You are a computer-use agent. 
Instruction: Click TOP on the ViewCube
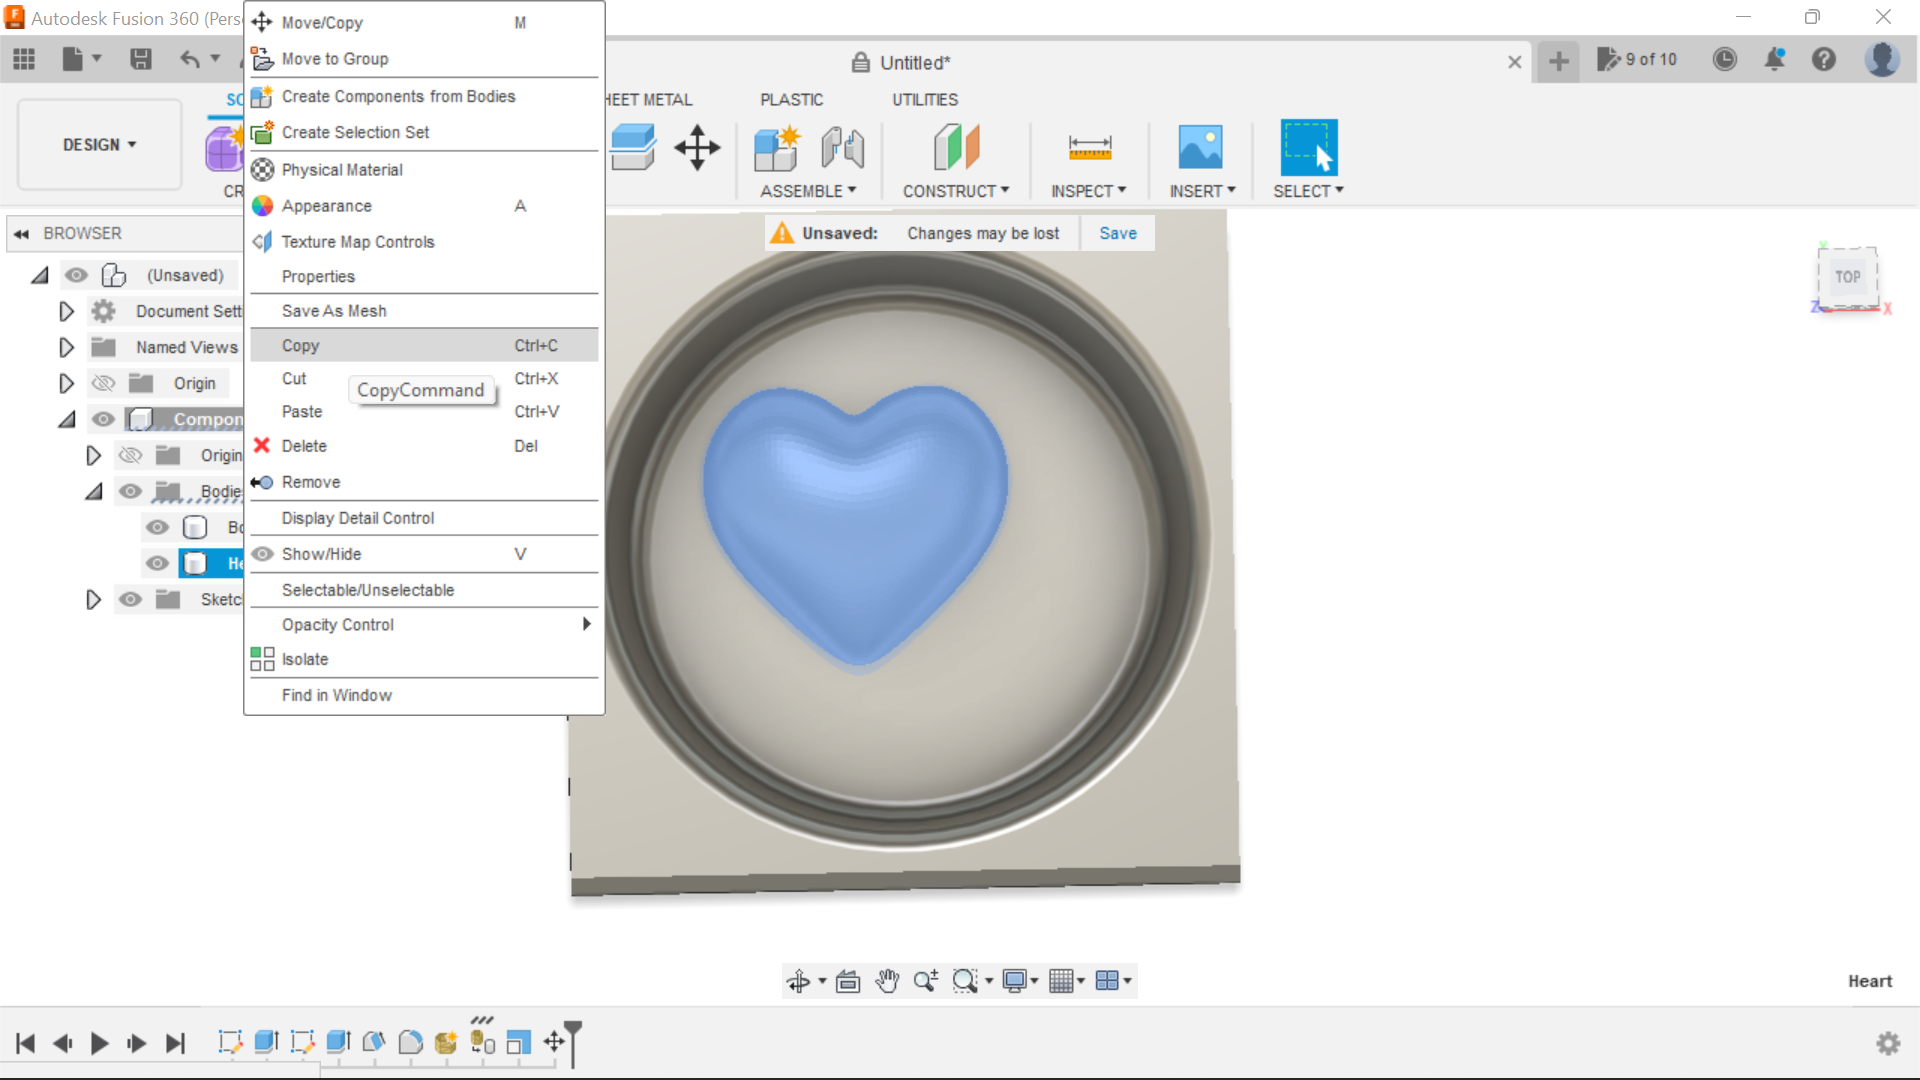pyautogui.click(x=1848, y=277)
